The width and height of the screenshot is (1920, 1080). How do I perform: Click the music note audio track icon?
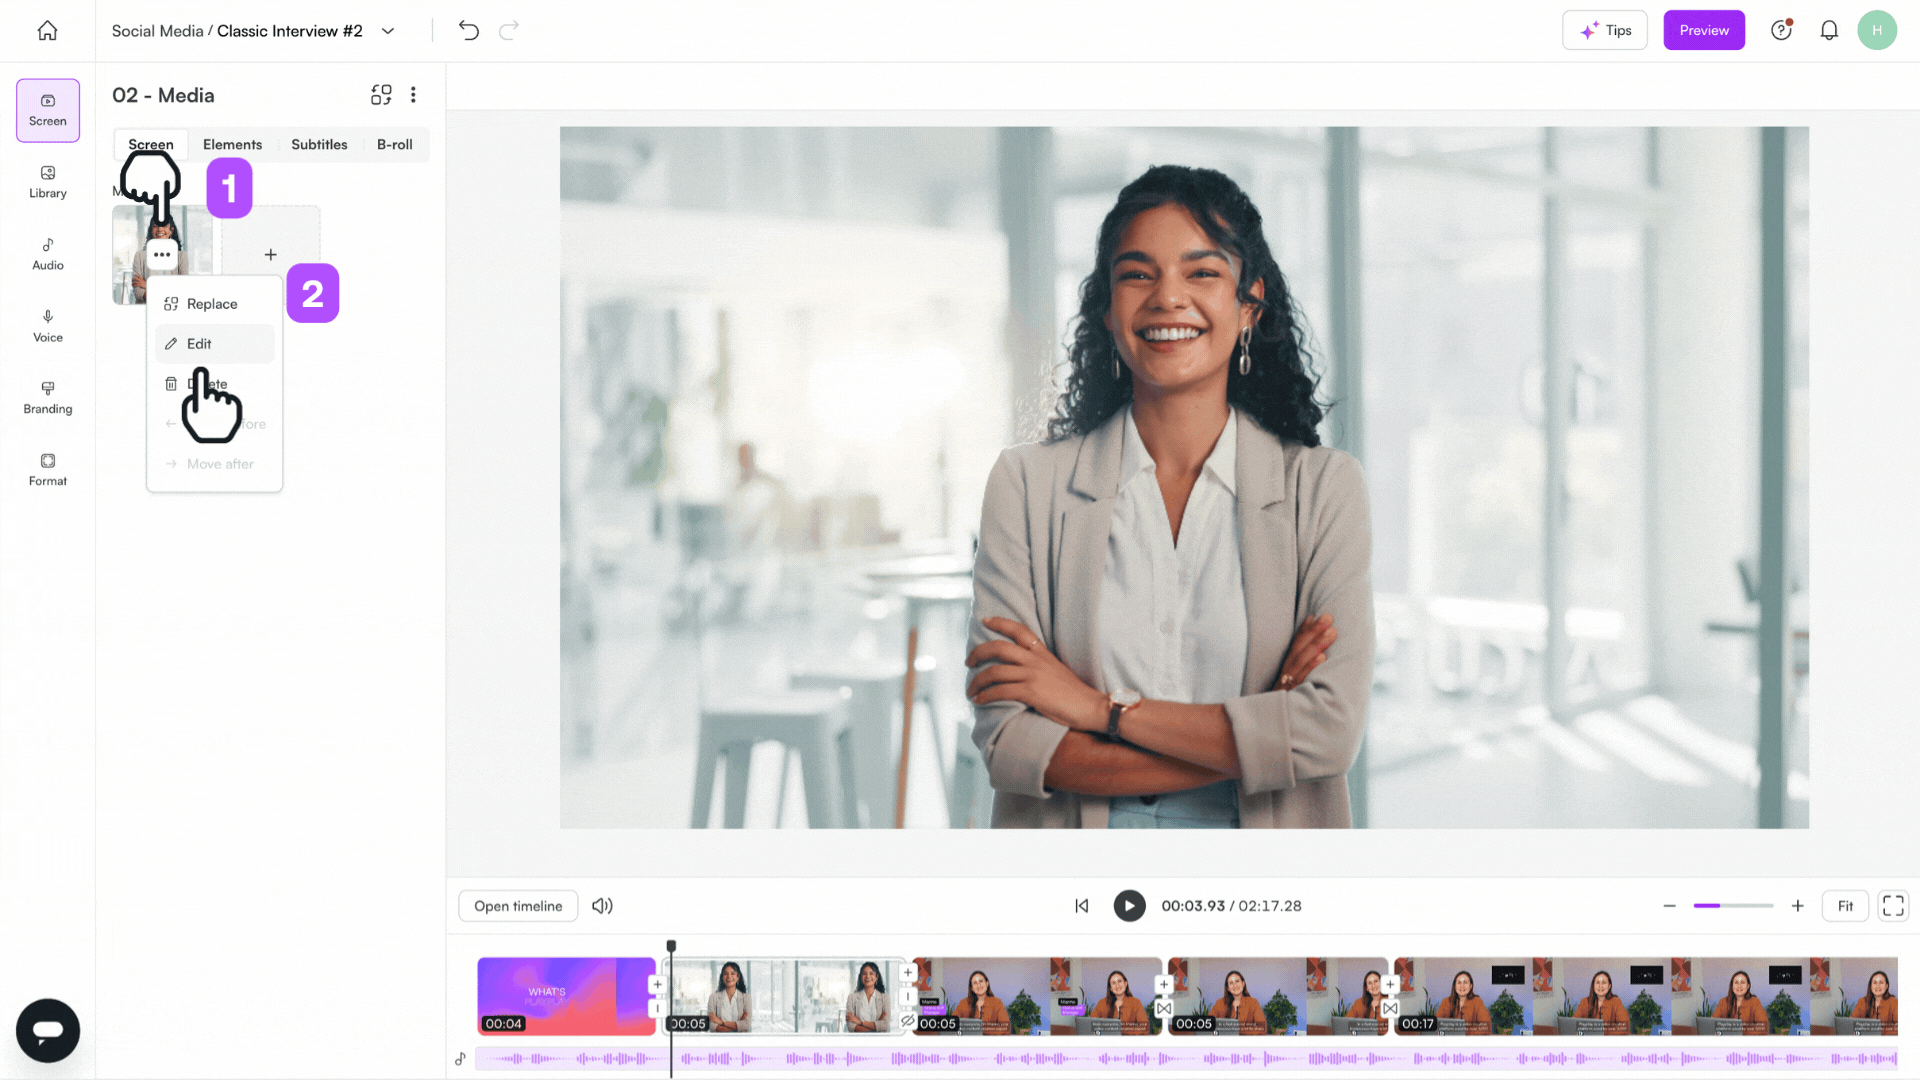pyautogui.click(x=461, y=1058)
